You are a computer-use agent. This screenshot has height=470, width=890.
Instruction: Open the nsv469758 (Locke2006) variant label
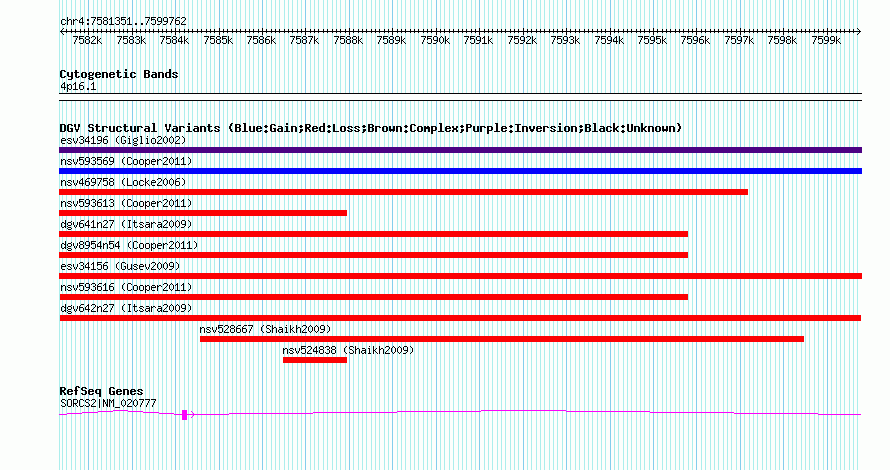pos(123,182)
